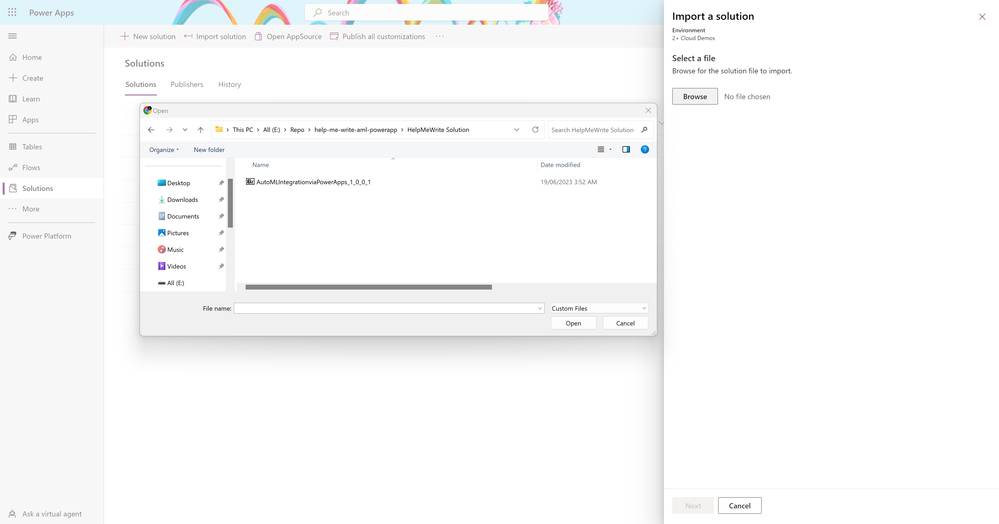Click the navigation pane vertical scrollbar

point(230,203)
